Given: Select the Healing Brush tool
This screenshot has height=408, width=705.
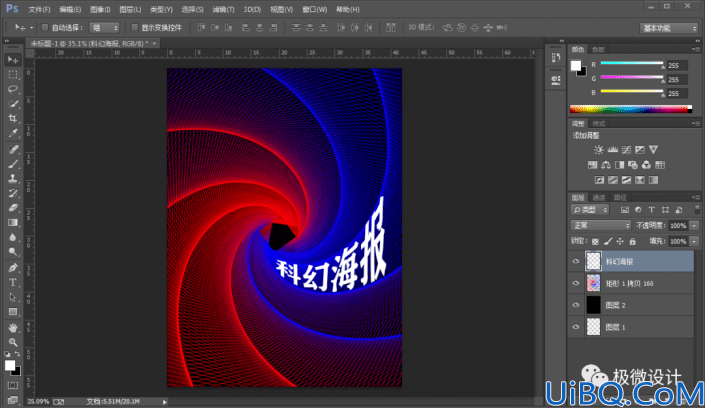Looking at the screenshot, I should coord(13,149).
